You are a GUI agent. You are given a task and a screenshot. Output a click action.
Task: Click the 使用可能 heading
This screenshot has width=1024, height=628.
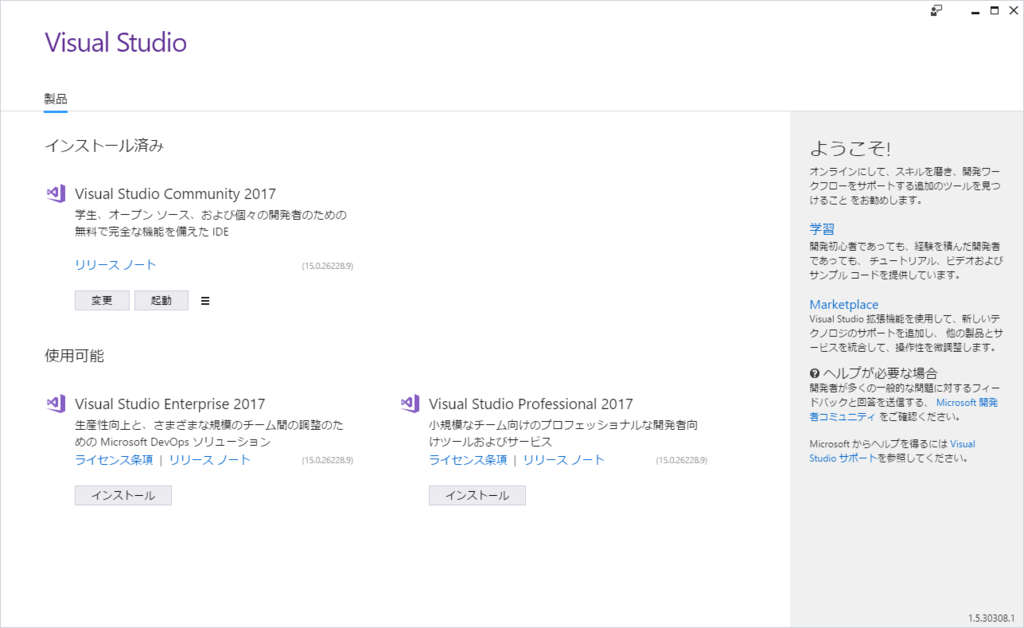pyautogui.click(x=74, y=356)
